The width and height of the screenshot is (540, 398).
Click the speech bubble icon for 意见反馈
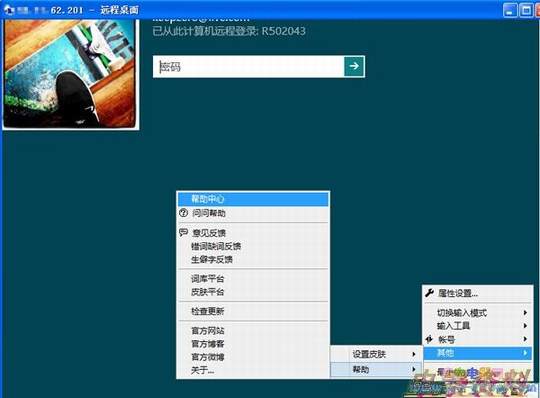(183, 232)
